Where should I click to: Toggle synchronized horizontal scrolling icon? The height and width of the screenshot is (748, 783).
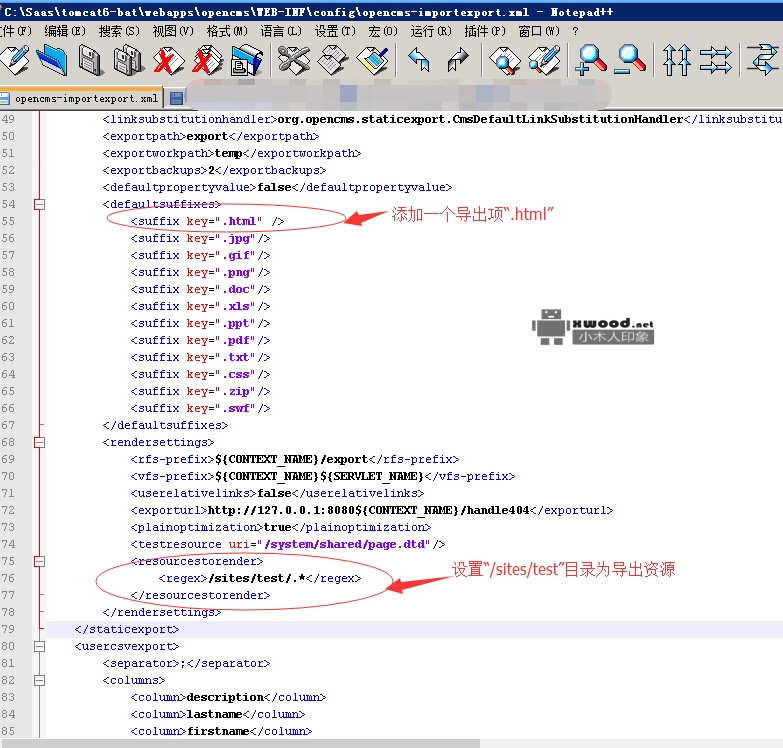tap(716, 60)
